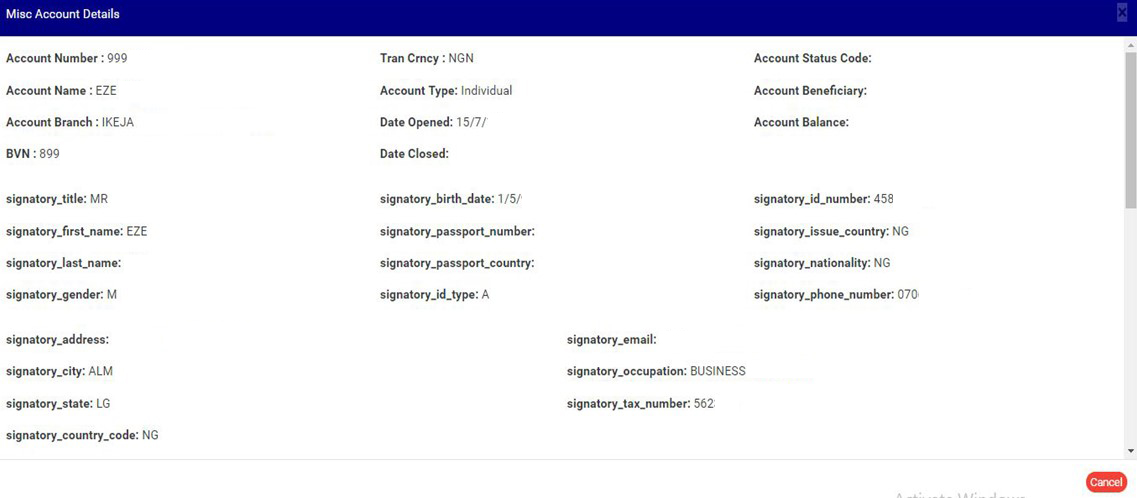Click the signatory_phone_number value
Screen dimensions: 1137x498
[x=907, y=295]
